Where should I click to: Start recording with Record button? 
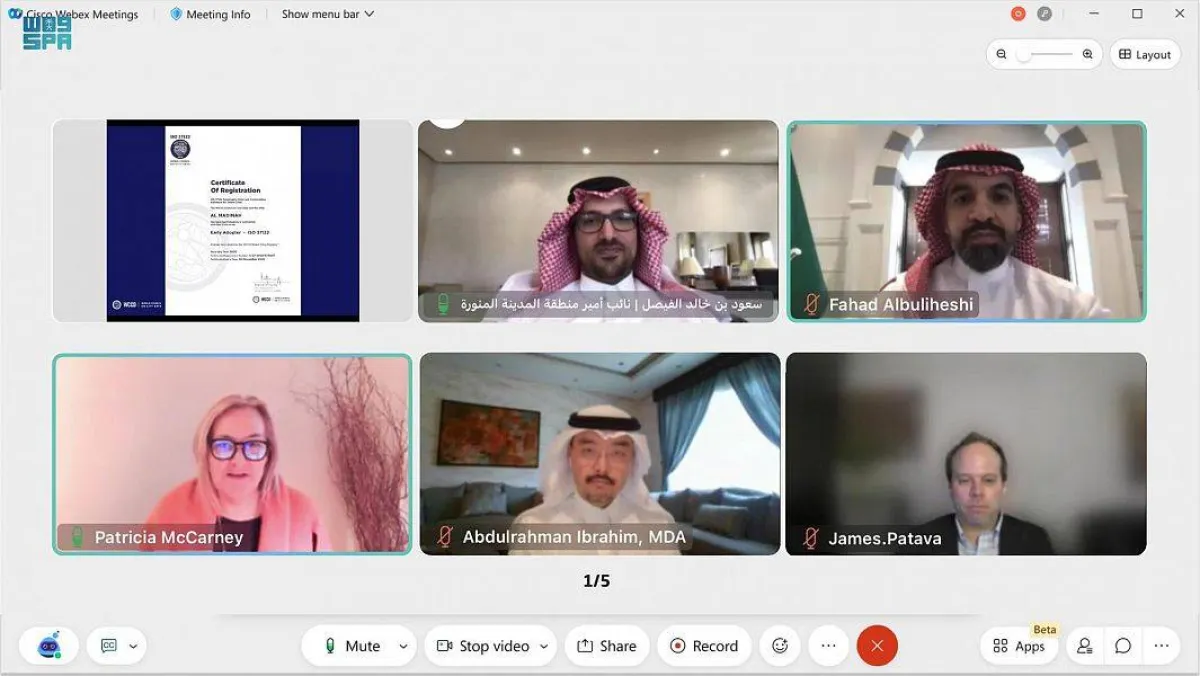(x=703, y=646)
